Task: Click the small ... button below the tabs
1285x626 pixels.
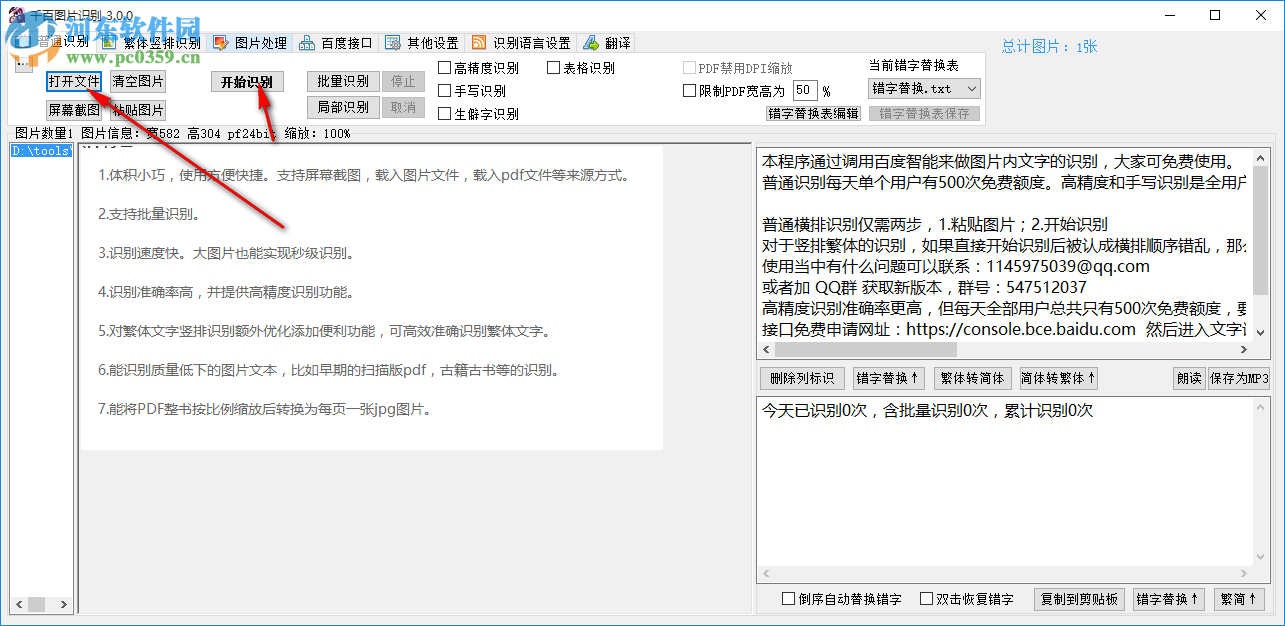Action: (x=22, y=63)
